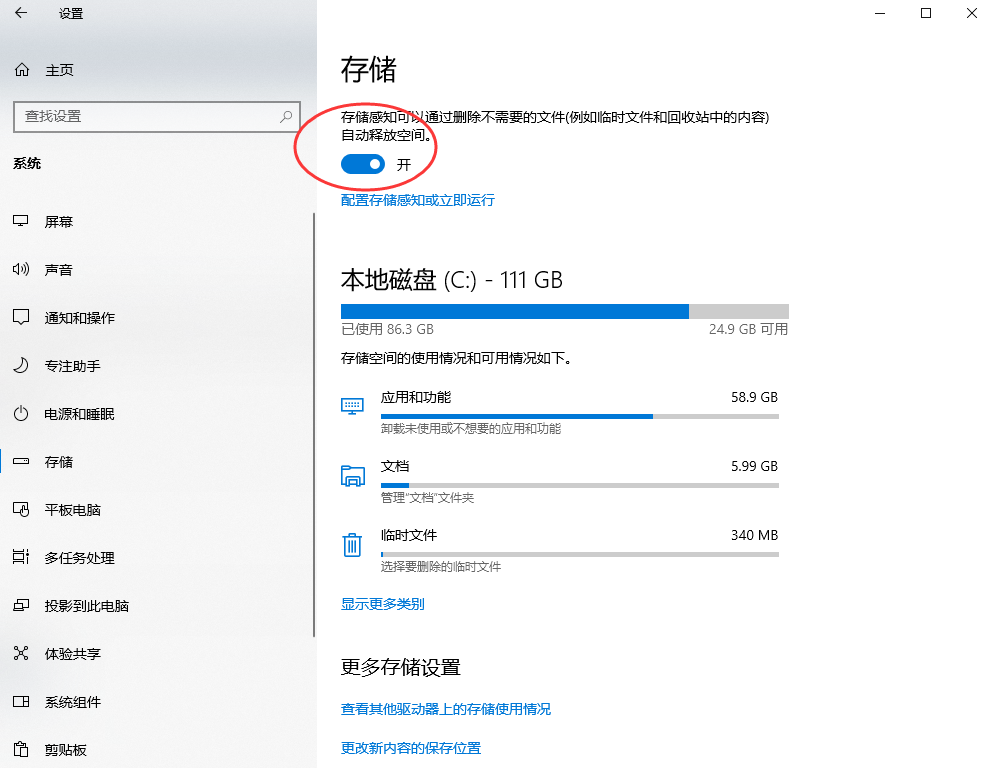Click the 临时文件 usage bar
The image size is (986, 768).
pos(580,554)
